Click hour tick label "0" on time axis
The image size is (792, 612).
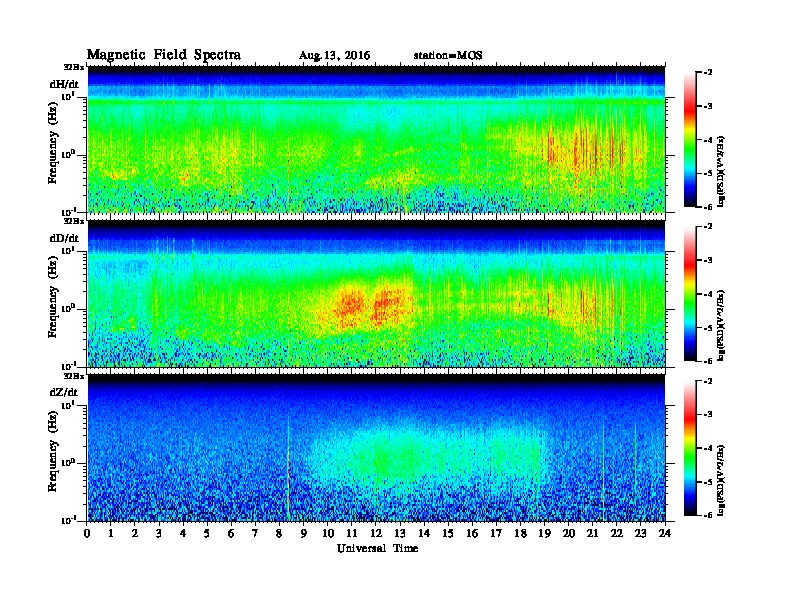click(x=87, y=534)
